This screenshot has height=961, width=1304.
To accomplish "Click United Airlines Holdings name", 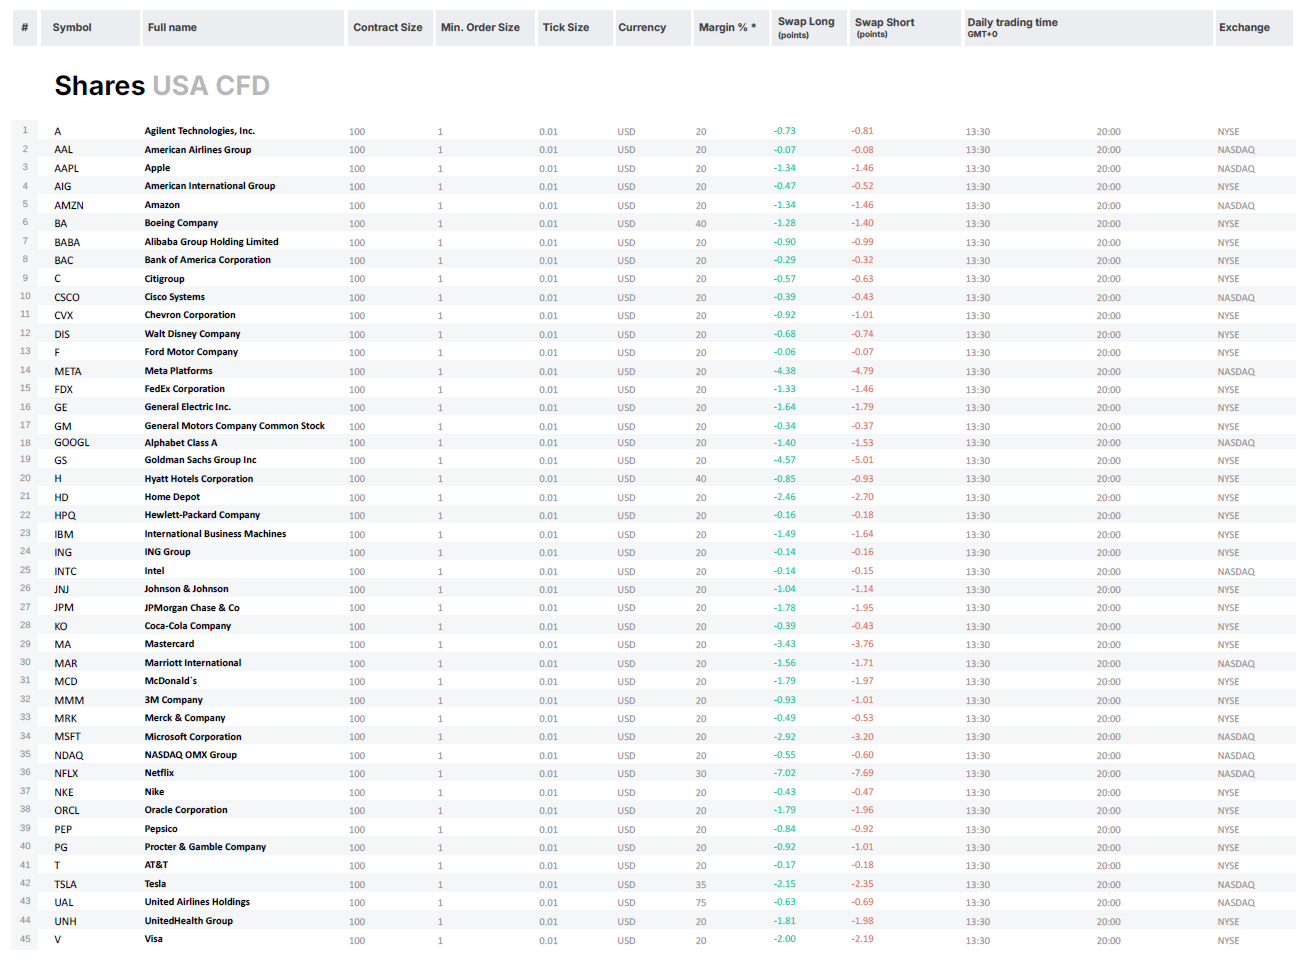I will (197, 902).
